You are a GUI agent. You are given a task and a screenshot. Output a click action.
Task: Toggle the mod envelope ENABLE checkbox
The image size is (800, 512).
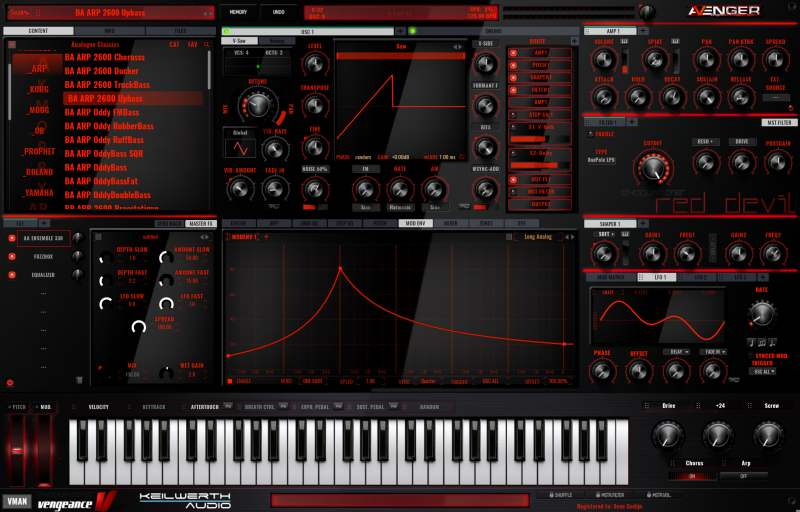pos(230,381)
